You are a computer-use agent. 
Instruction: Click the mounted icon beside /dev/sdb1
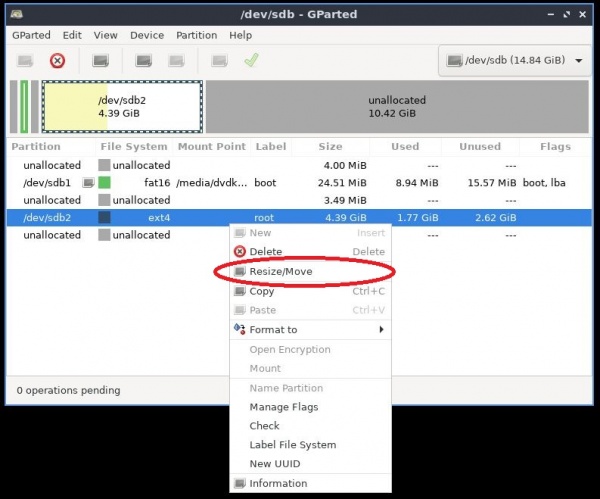[x=88, y=183]
